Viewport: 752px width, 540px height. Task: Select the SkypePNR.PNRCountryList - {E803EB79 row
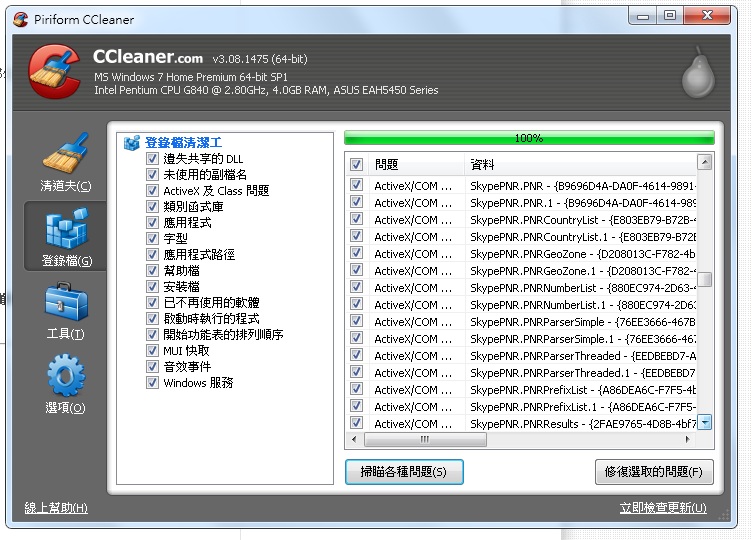pyautogui.click(x=521, y=220)
